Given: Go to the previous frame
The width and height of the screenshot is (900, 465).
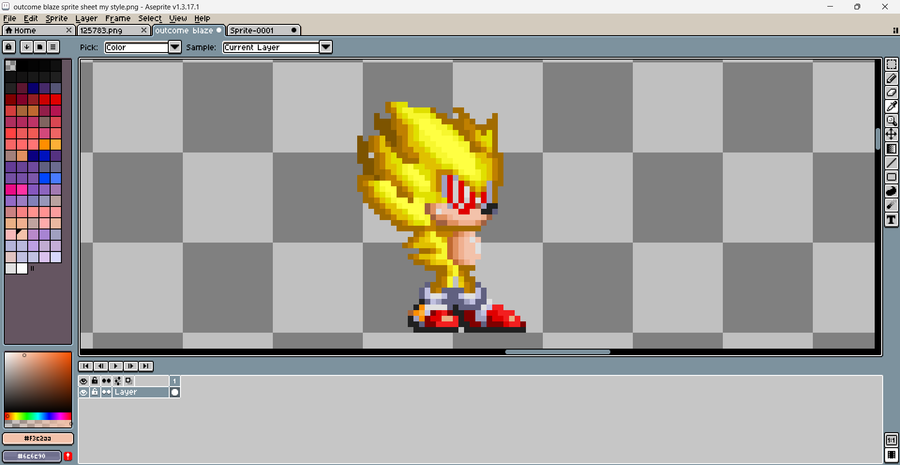Looking at the screenshot, I should pyautogui.click(x=101, y=366).
